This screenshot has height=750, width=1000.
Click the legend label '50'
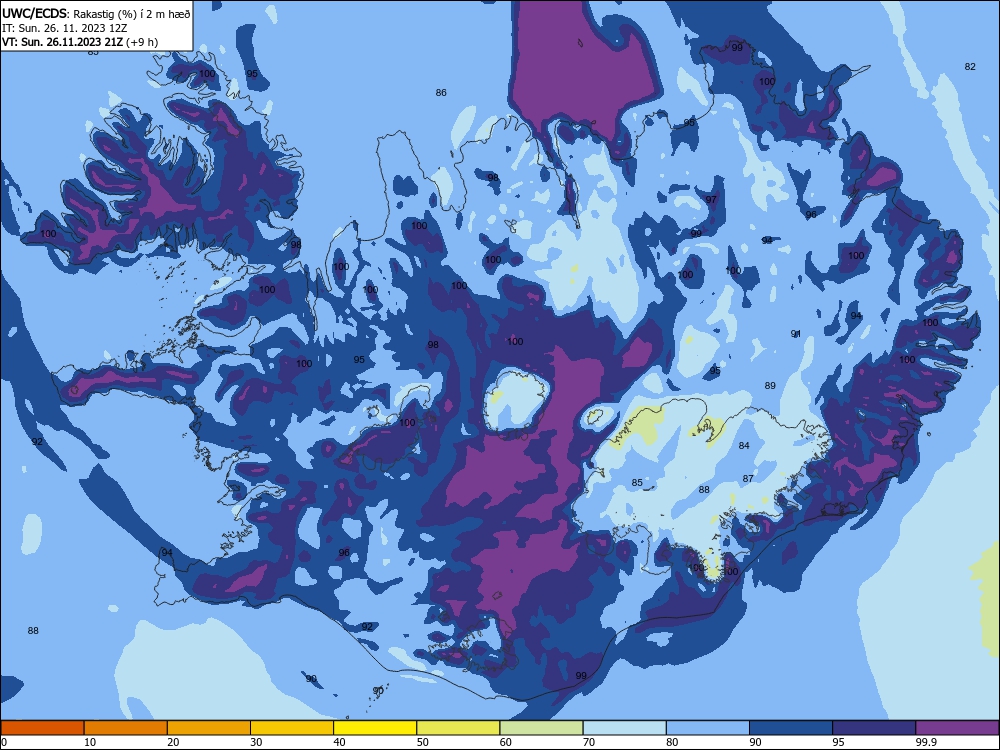click(x=422, y=742)
